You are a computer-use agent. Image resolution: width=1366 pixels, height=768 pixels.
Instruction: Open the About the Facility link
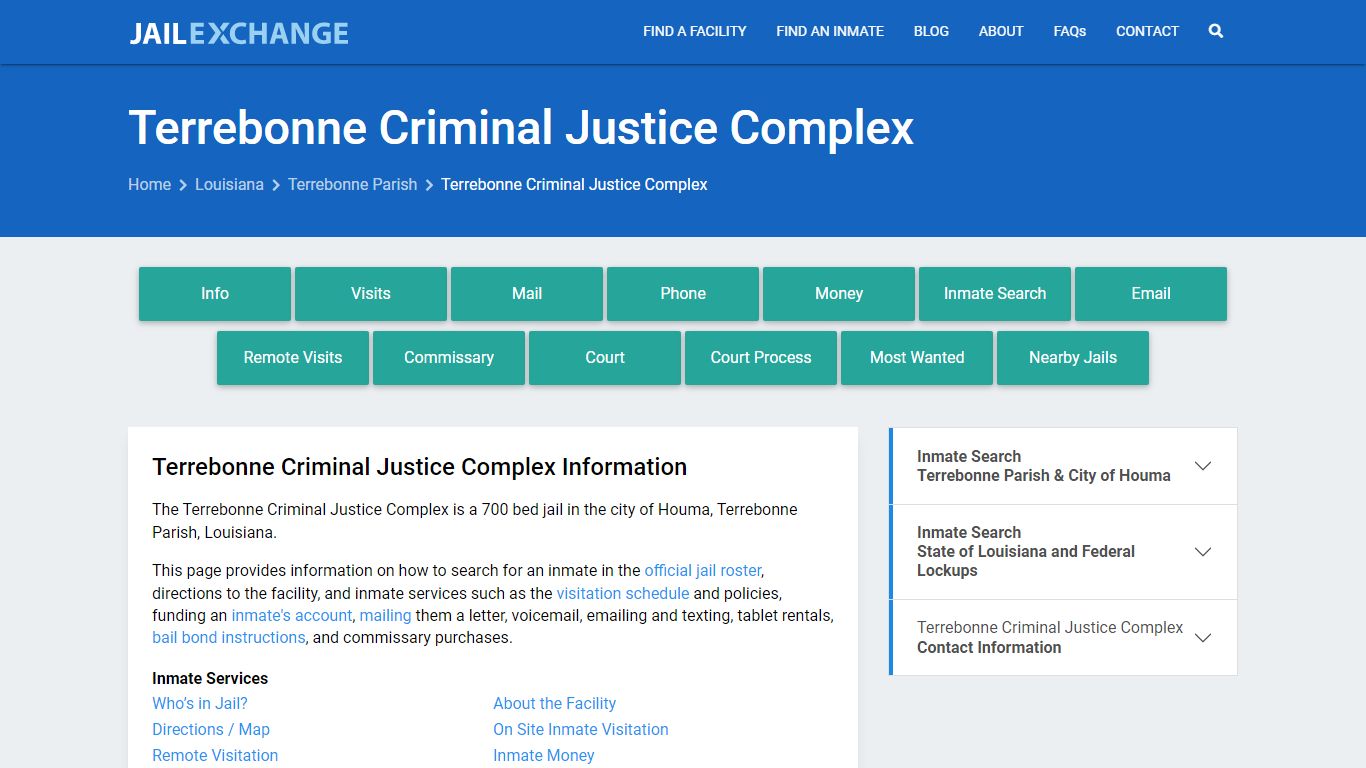[555, 703]
